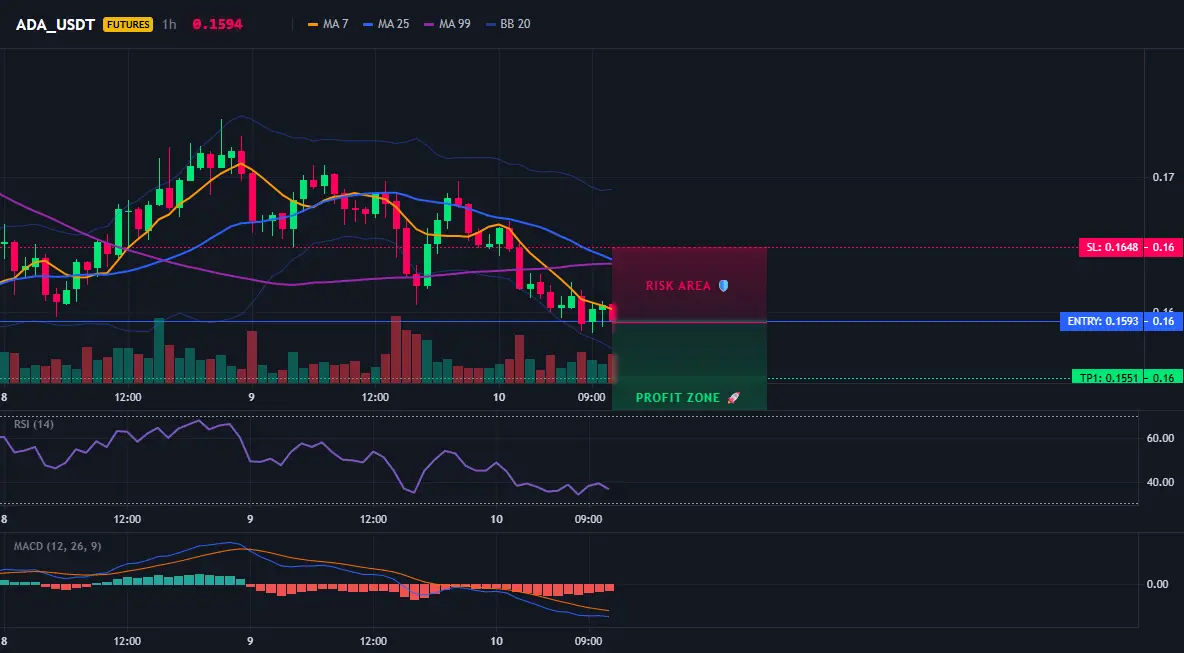Toggle the BB 20 legend entry

point(508,24)
